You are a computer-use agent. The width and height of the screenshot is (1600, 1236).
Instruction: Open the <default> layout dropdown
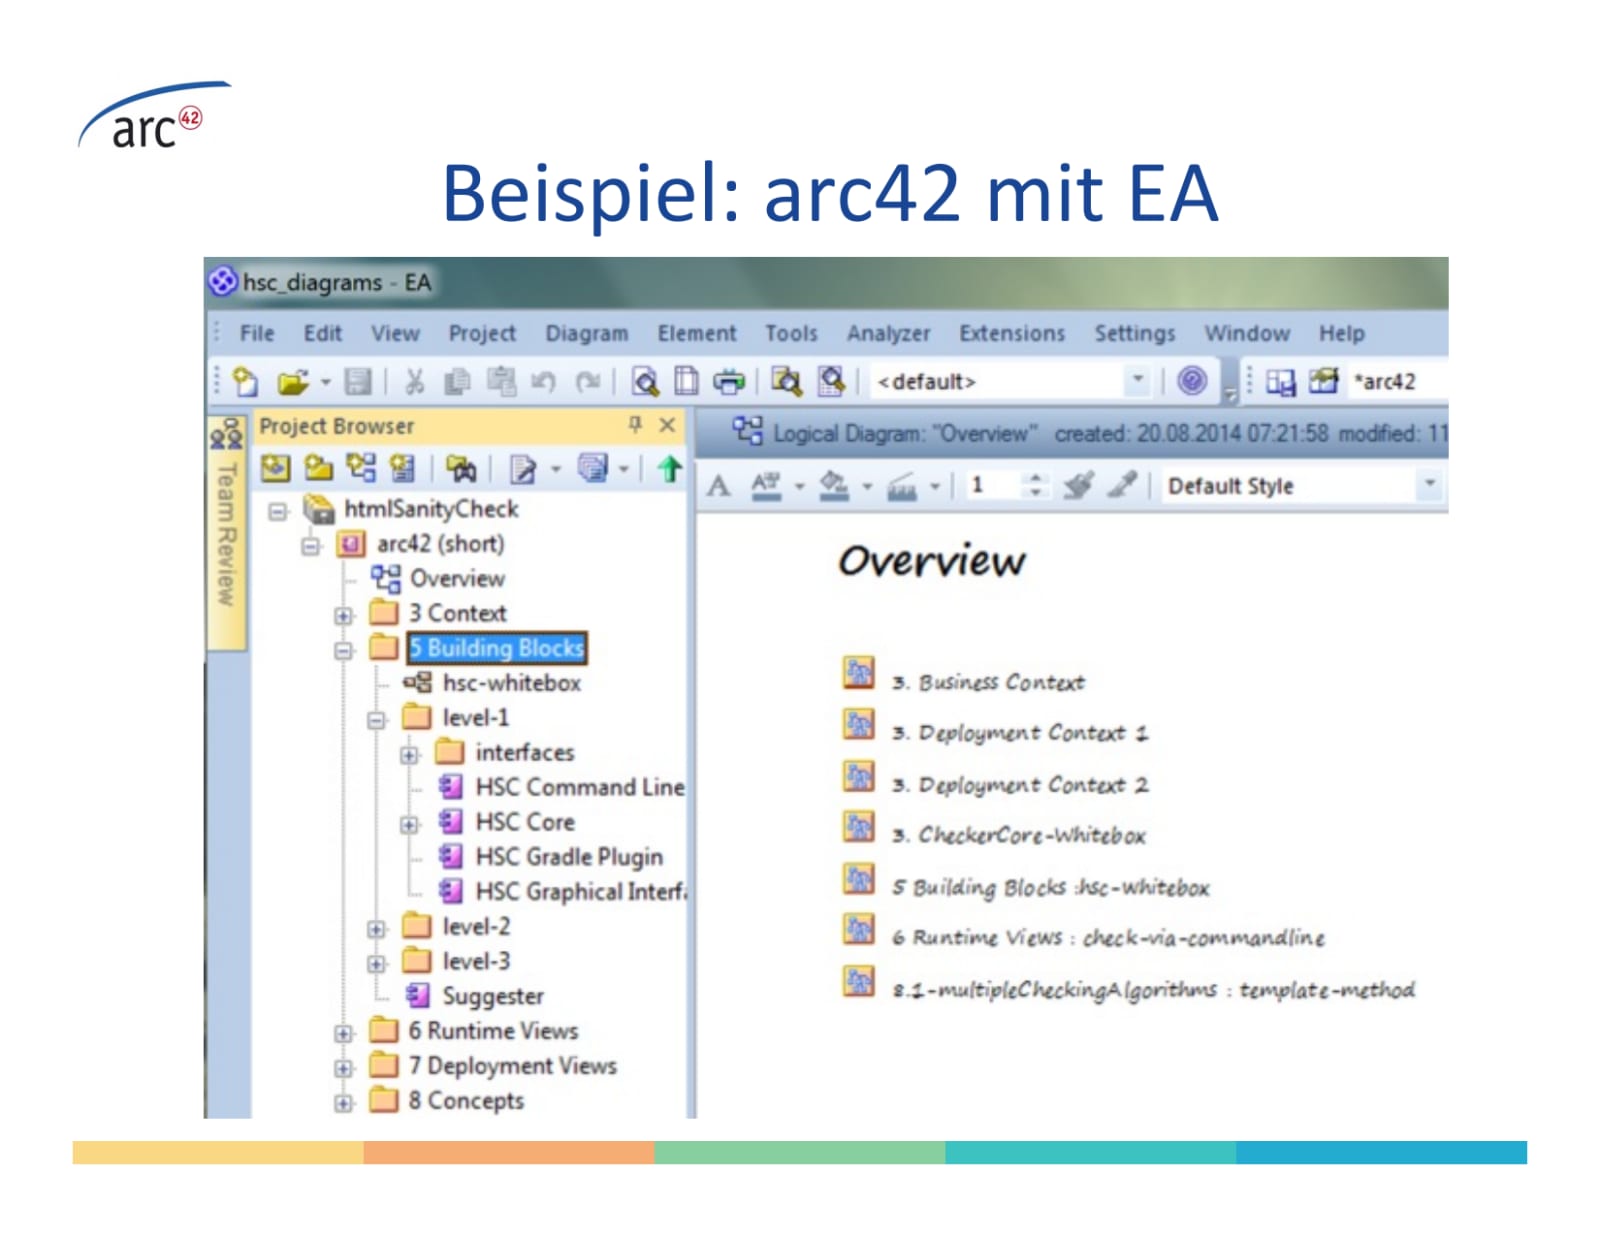click(x=1137, y=380)
